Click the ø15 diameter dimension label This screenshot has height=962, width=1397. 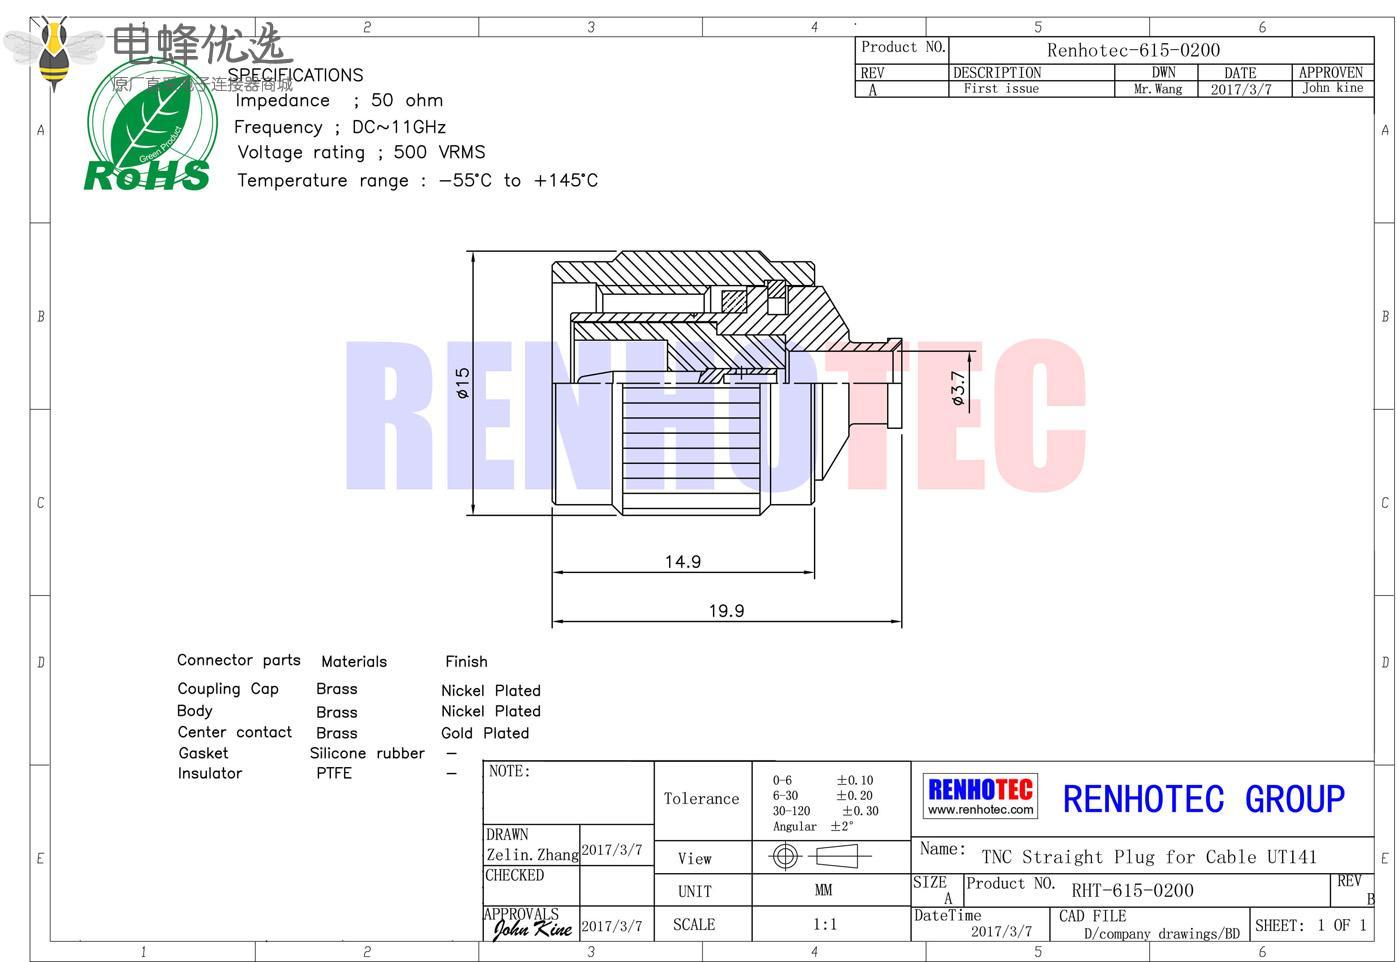[462, 383]
